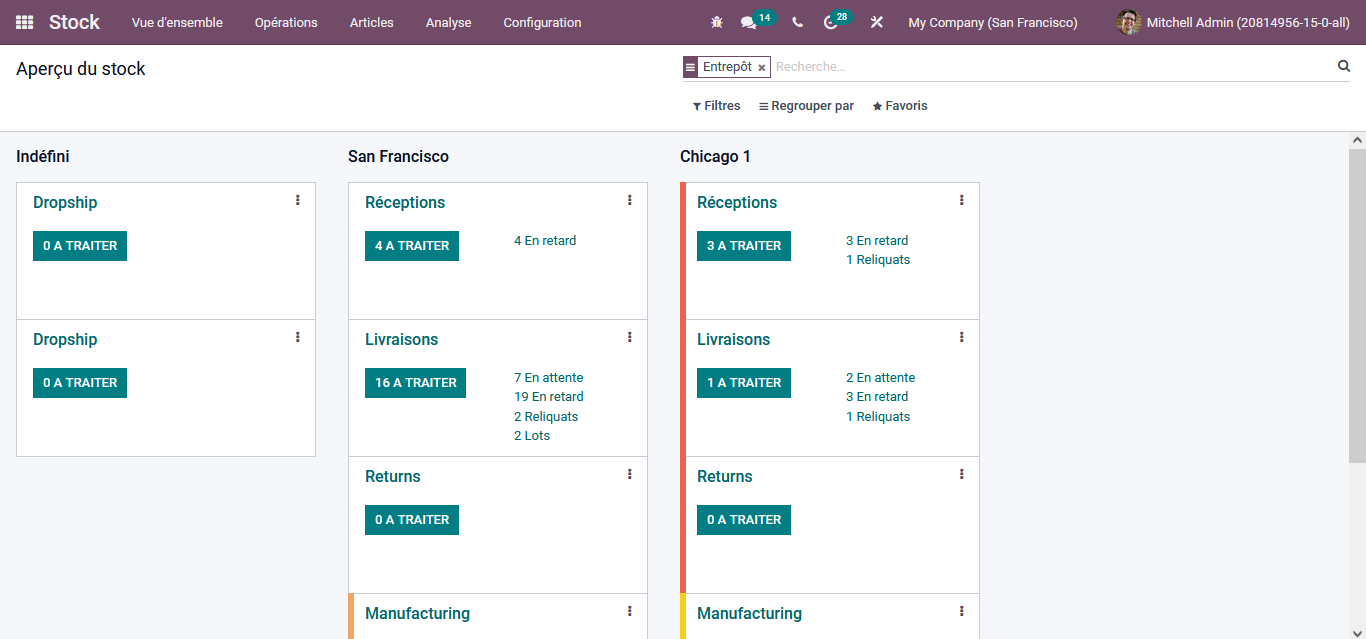Open the My Company (San Francisco) switcher

pos(993,22)
